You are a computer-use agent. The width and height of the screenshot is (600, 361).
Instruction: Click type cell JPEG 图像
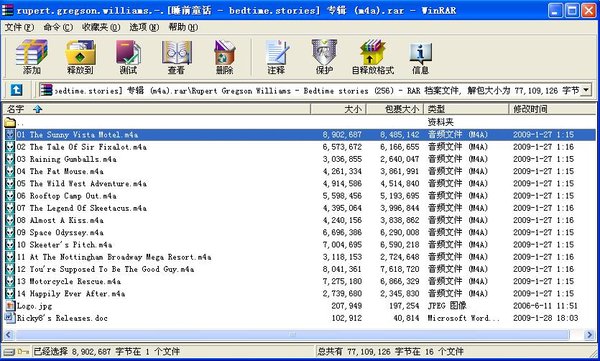pyautogui.click(x=447, y=306)
